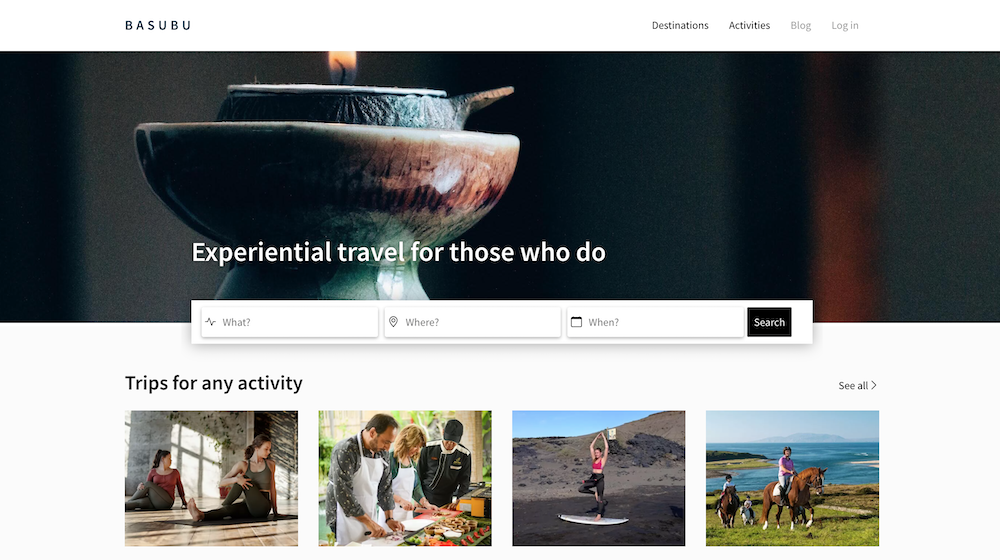Click the BASUBU logo

tap(158, 26)
